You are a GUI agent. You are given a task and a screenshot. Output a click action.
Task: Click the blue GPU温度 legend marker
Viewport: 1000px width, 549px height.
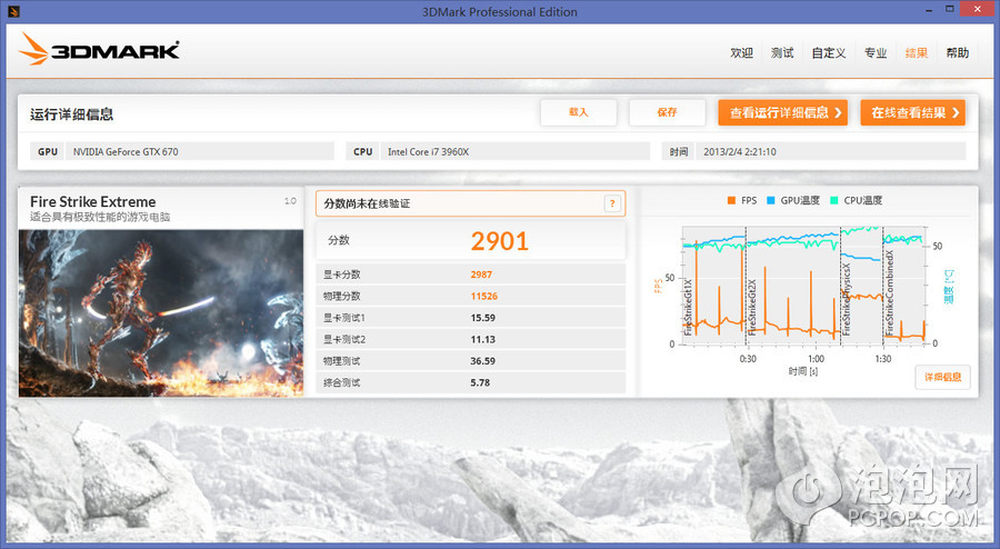[770, 200]
